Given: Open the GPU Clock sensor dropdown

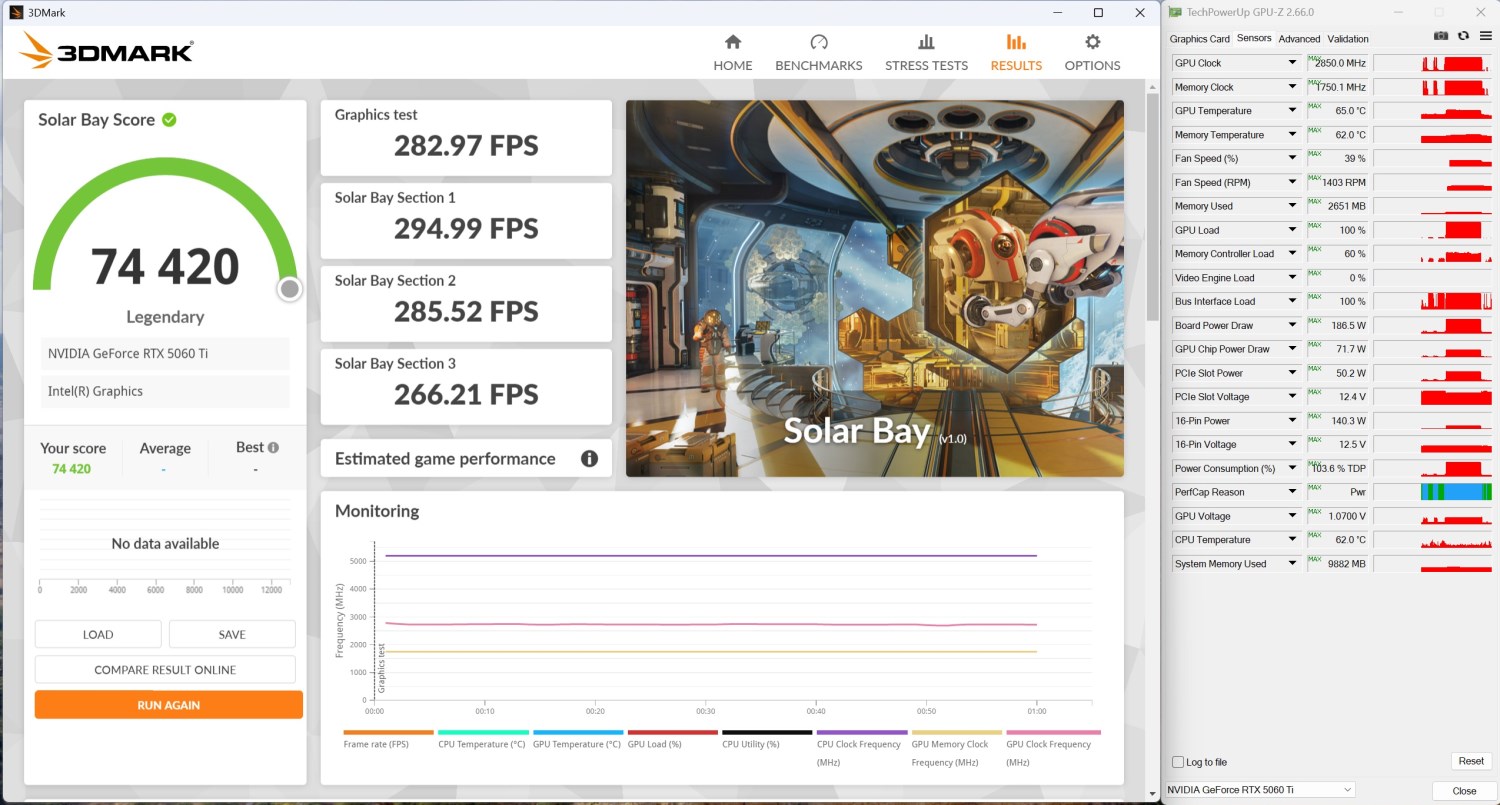Looking at the screenshot, I should 1292,63.
